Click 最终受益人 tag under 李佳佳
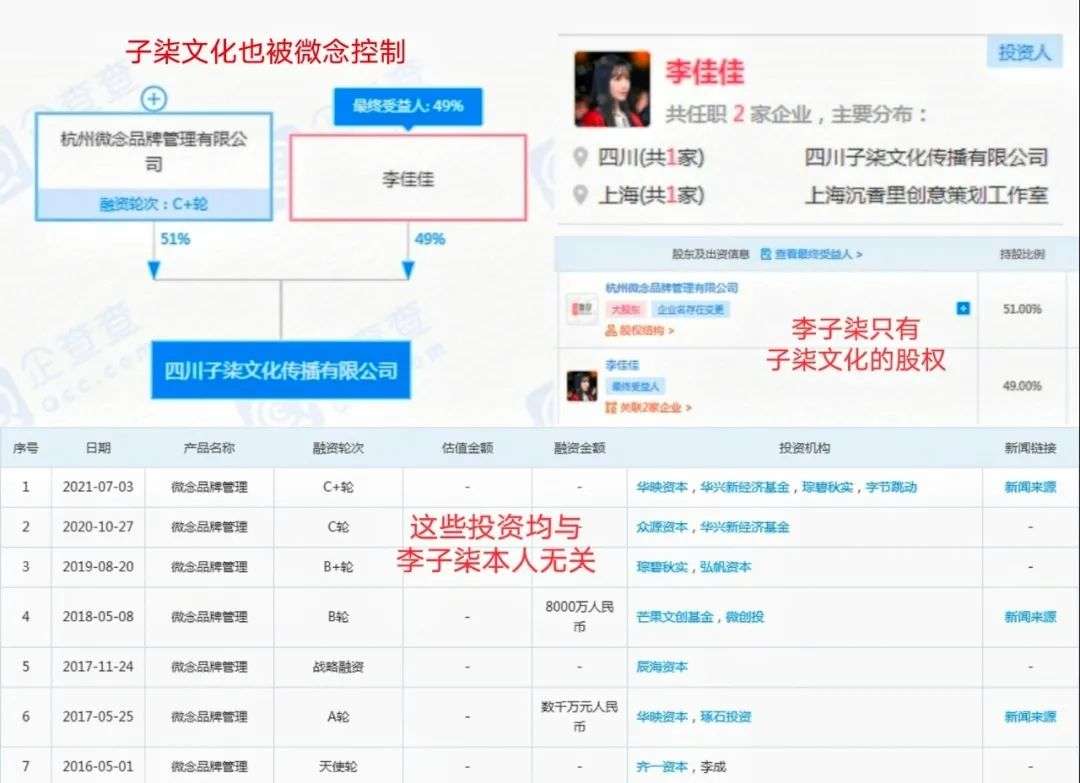The height and width of the screenshot is (783, 1080). [634, 386]
